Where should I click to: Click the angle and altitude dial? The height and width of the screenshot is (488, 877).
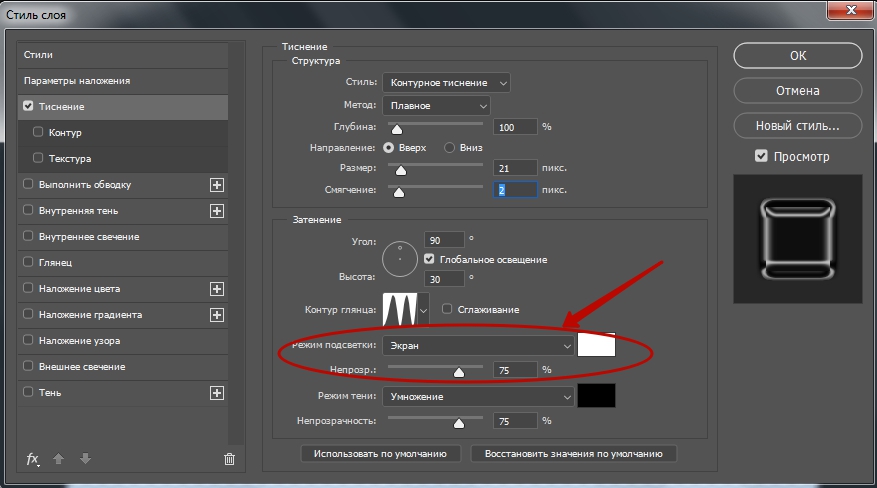coord(400,259)
